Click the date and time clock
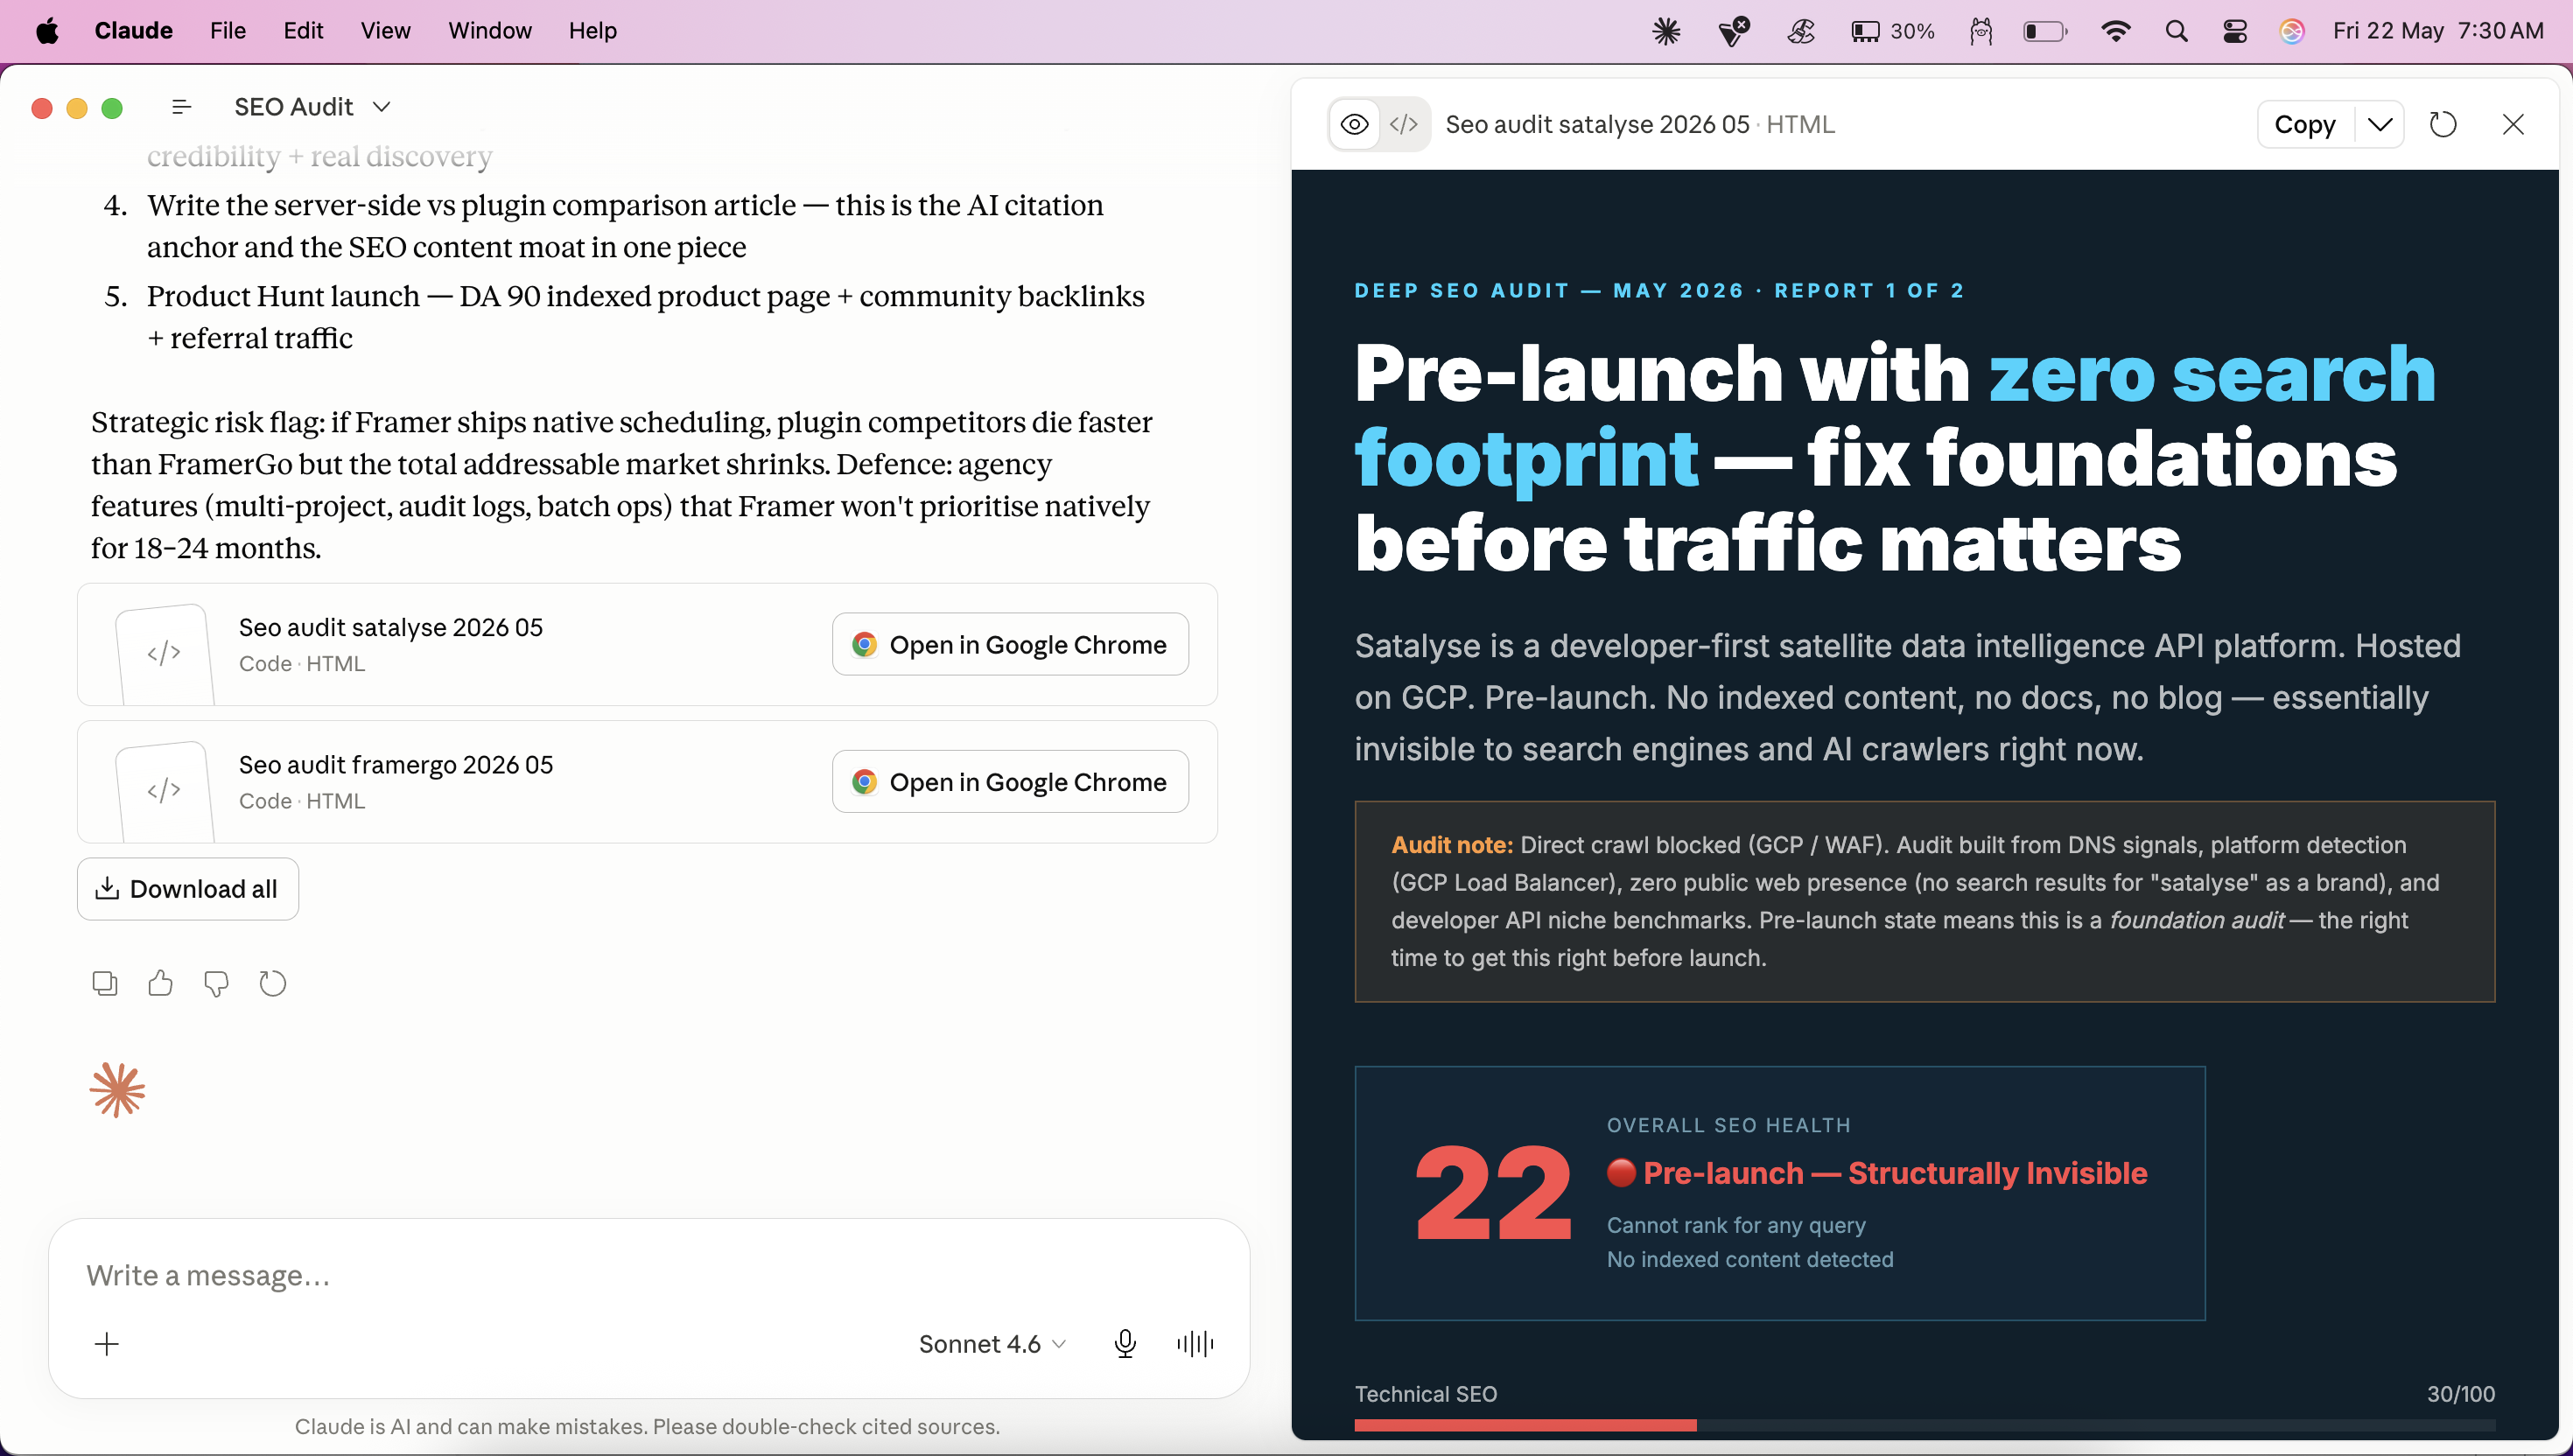2573x1456 pixels. [x=2438, y=31]
